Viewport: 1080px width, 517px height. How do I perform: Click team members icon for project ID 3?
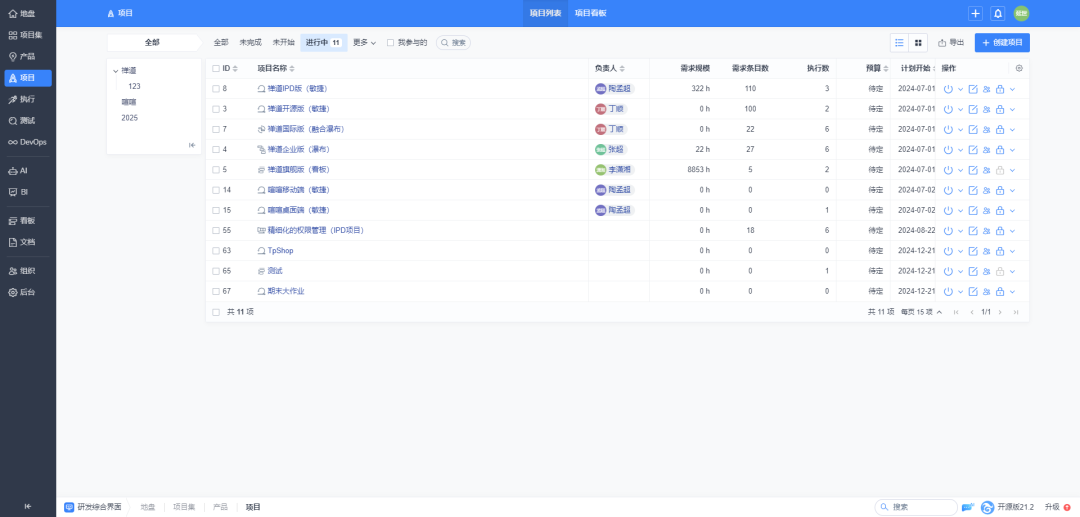(986, 109)
